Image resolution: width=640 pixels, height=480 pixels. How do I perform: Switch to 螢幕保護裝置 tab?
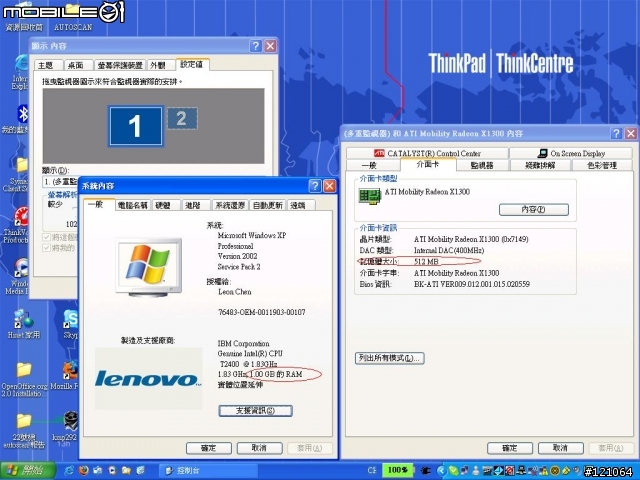(x=120, y=65)
